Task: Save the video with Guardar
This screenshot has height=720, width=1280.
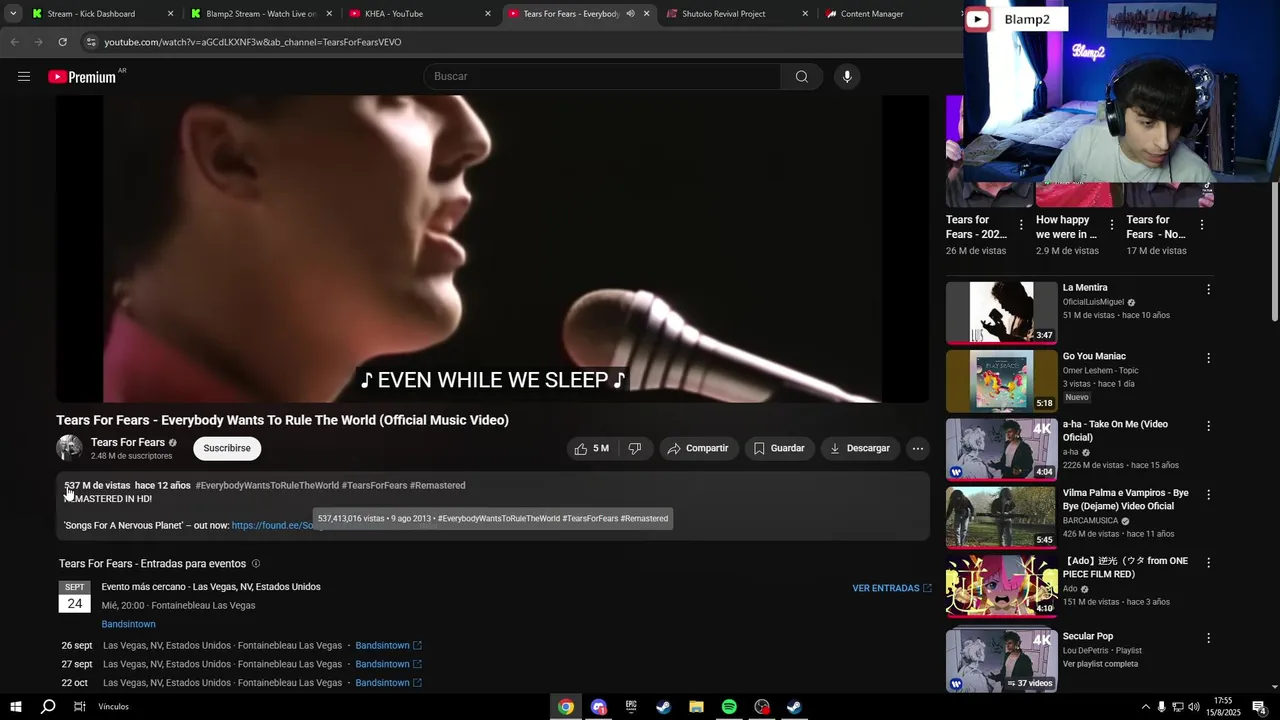Action: (x=779, y=448)
